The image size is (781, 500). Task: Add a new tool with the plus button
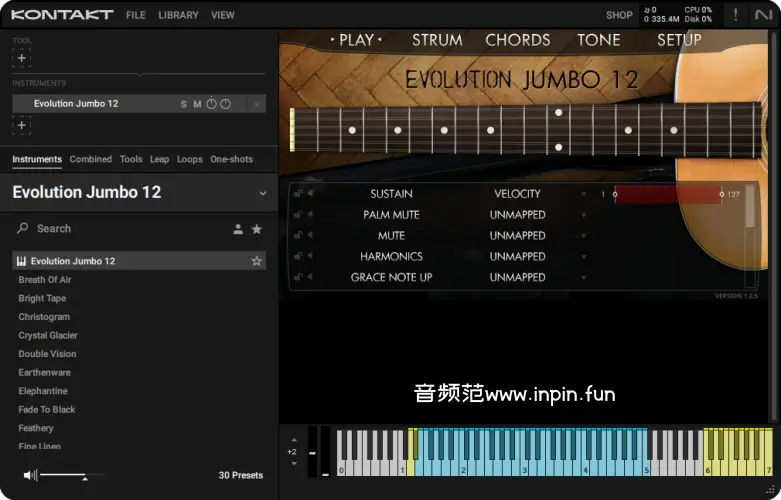pyautogui.click(x=22, y=58)
